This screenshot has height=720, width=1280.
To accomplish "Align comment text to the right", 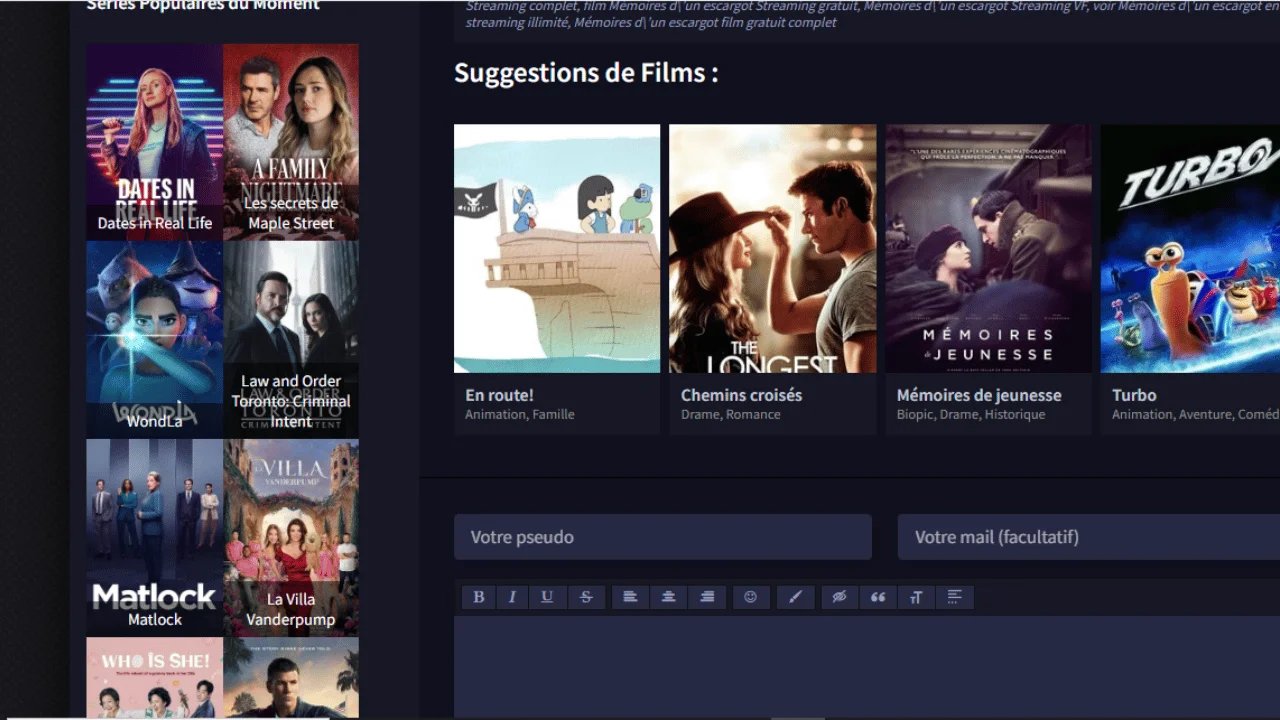I will coord(707,597).
